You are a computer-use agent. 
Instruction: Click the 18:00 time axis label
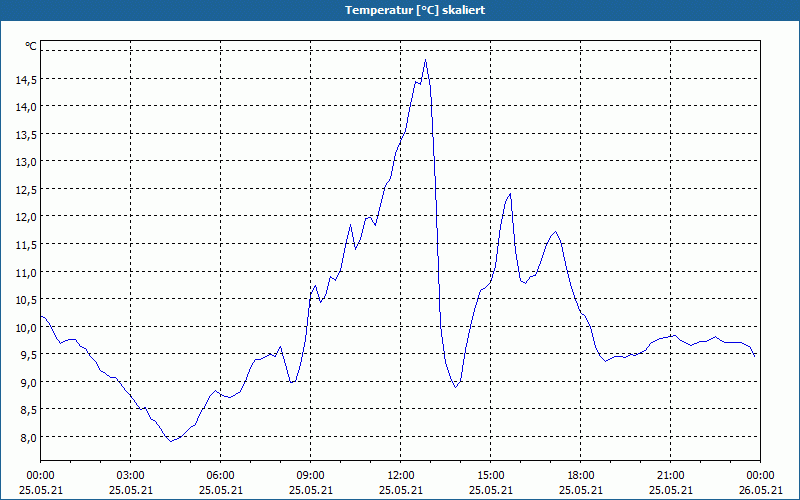[x=581, y=476]
